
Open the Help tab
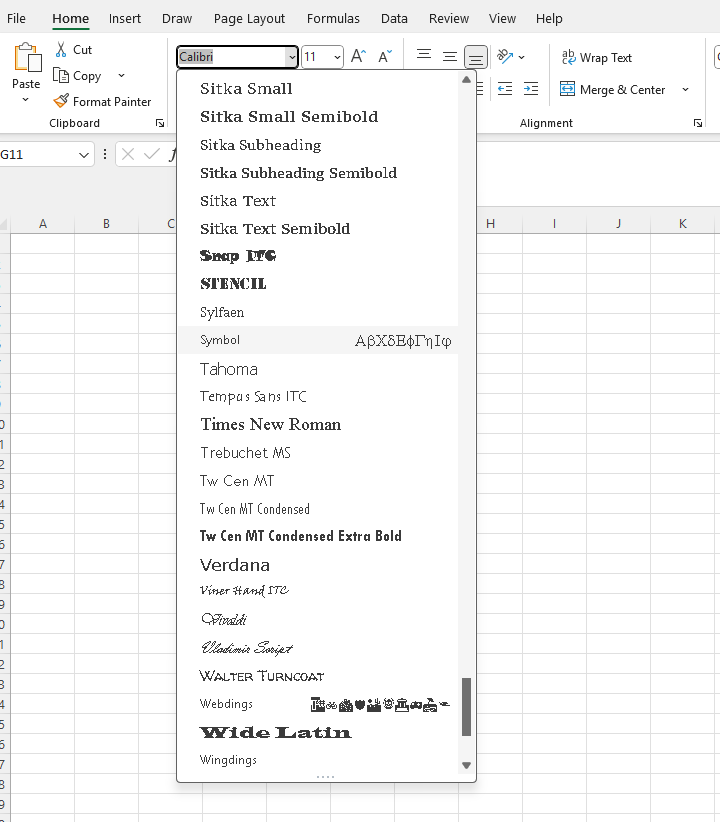[x=549, y=19]
